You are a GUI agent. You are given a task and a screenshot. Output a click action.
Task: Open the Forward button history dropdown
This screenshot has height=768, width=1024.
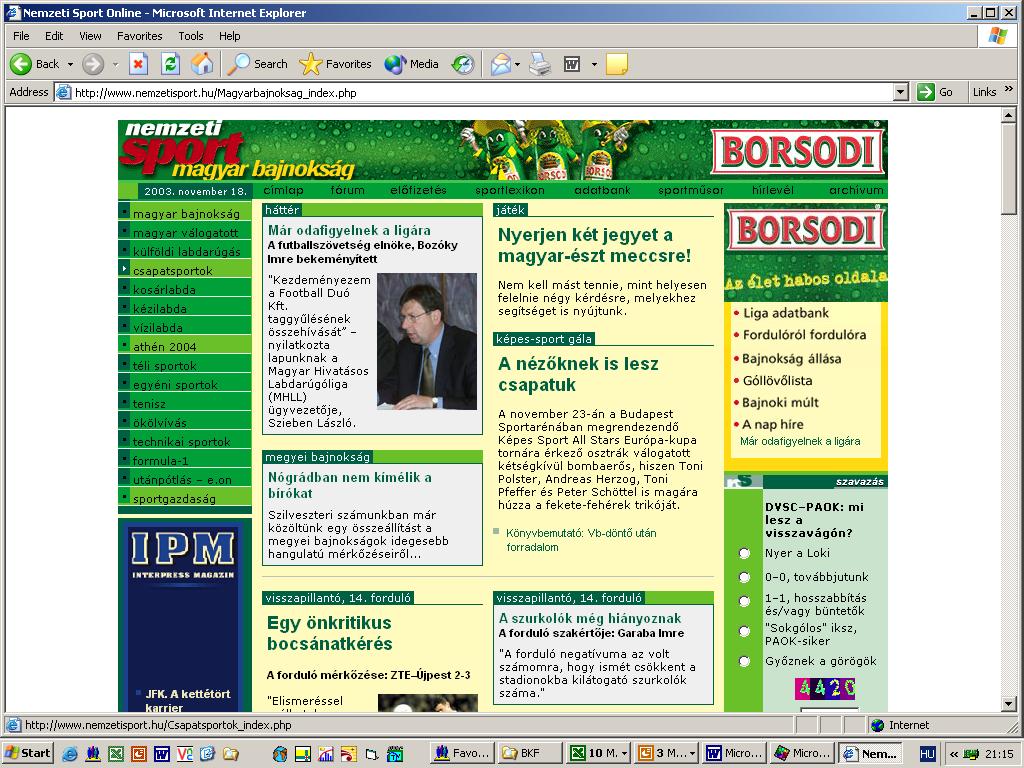(x=115, y=64)
